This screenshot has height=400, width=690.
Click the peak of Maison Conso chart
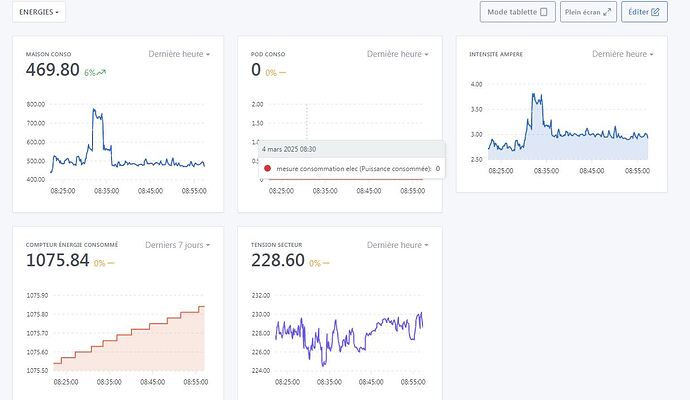point(95,111)
